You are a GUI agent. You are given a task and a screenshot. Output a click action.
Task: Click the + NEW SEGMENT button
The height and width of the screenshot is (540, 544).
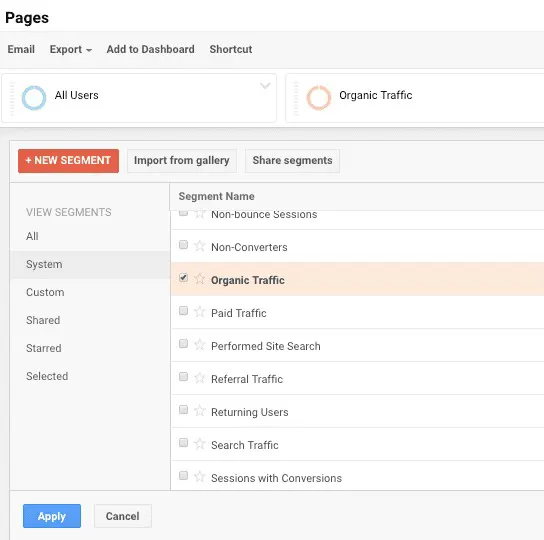(68, 161)
